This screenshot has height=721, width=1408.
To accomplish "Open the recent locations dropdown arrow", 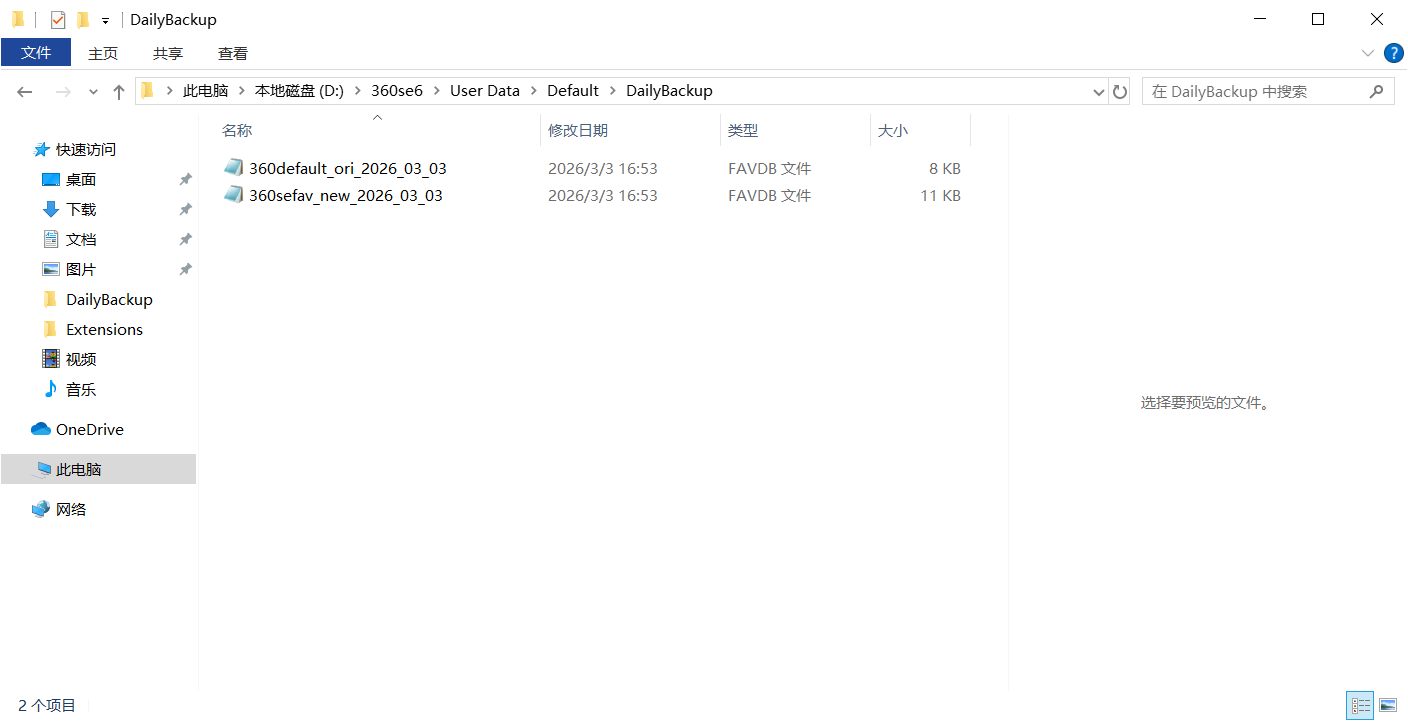I will (x=94, y=92).
